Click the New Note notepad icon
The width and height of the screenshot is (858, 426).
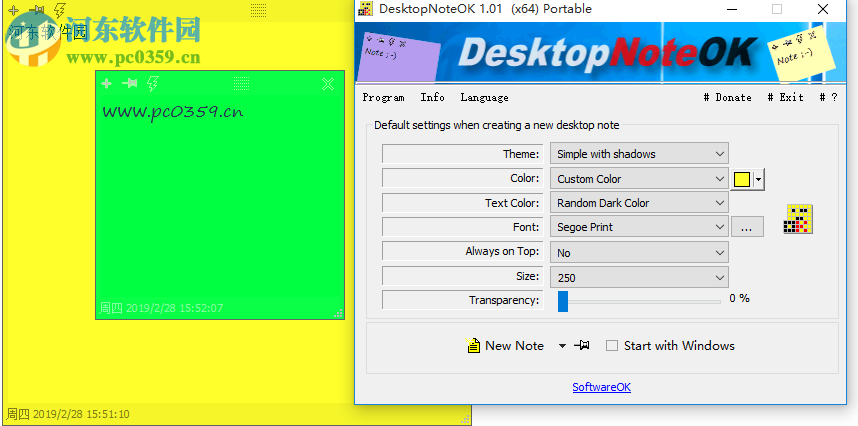click(473, 345)
